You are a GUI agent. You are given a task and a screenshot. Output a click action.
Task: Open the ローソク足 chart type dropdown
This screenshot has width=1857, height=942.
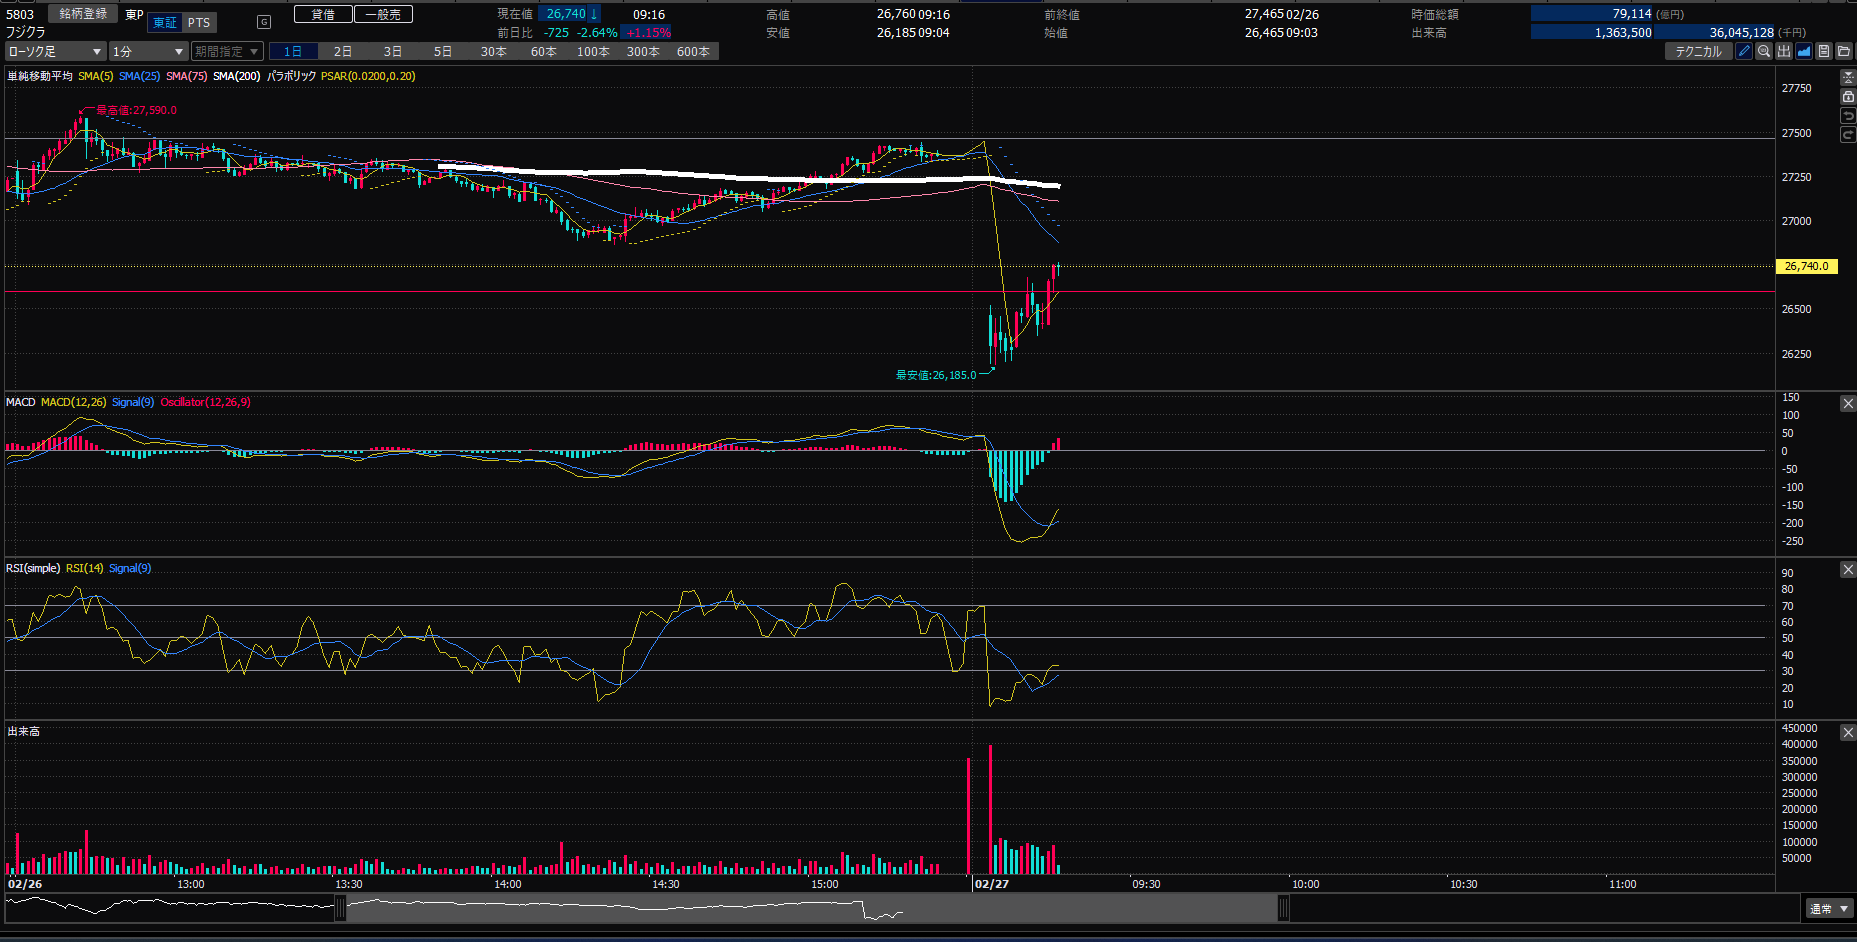[55, 51]
